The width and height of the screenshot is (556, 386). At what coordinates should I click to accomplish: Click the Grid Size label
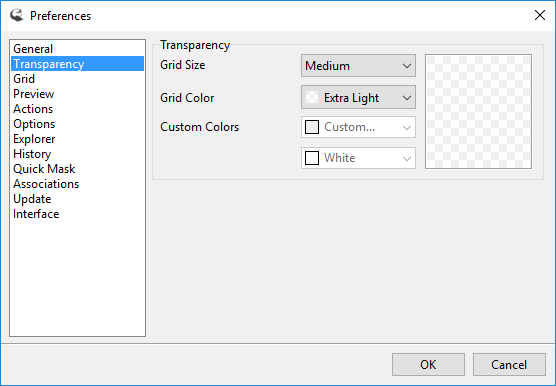click(x=183, y=65)
